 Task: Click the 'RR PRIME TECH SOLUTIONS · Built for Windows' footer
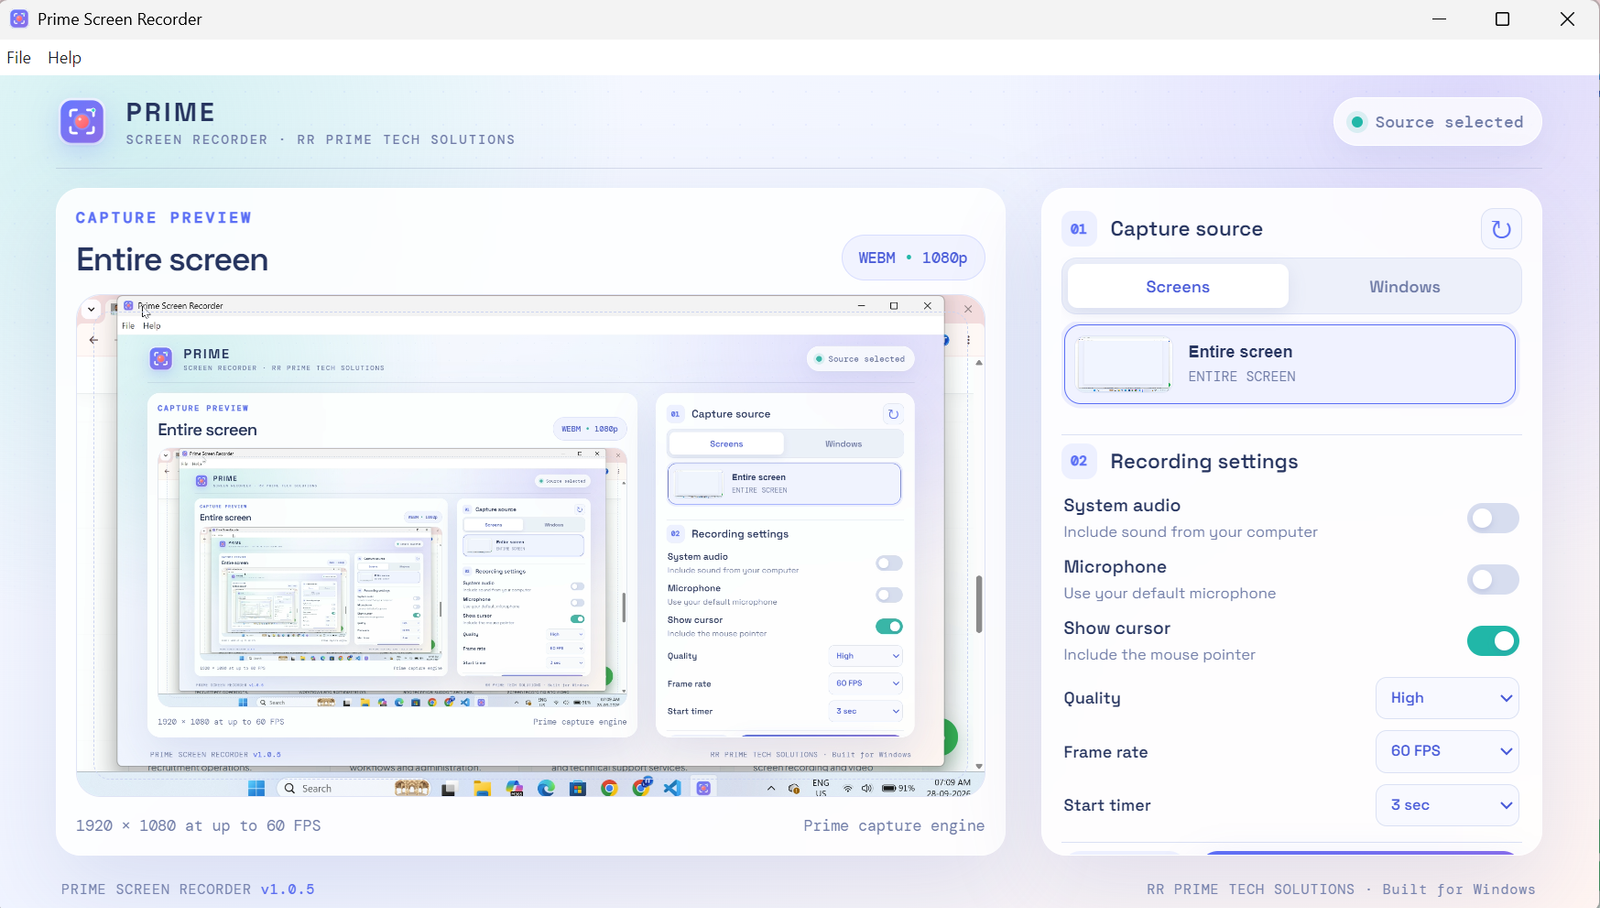[1341, 889]
